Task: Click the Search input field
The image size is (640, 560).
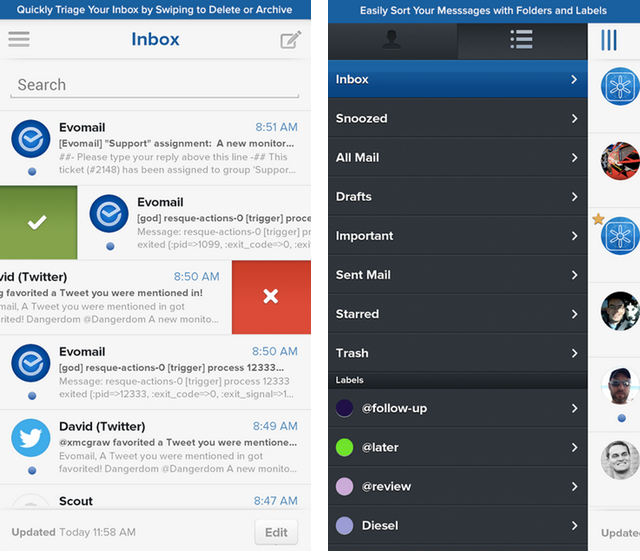Action: point(155,85)
